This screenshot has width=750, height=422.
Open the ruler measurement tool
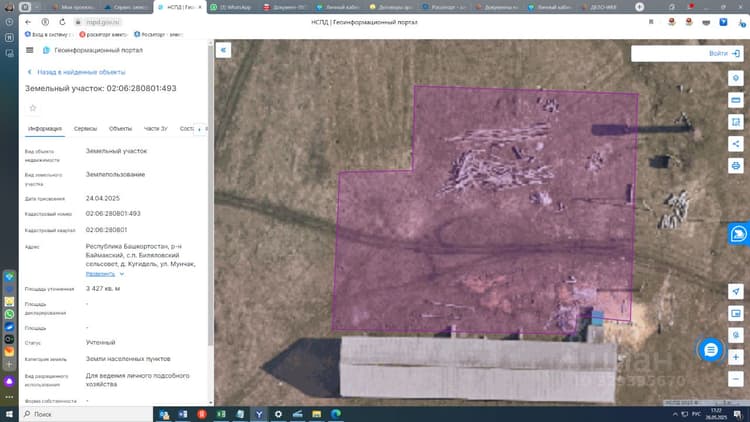pyautogui.click(x=736, y=100)
